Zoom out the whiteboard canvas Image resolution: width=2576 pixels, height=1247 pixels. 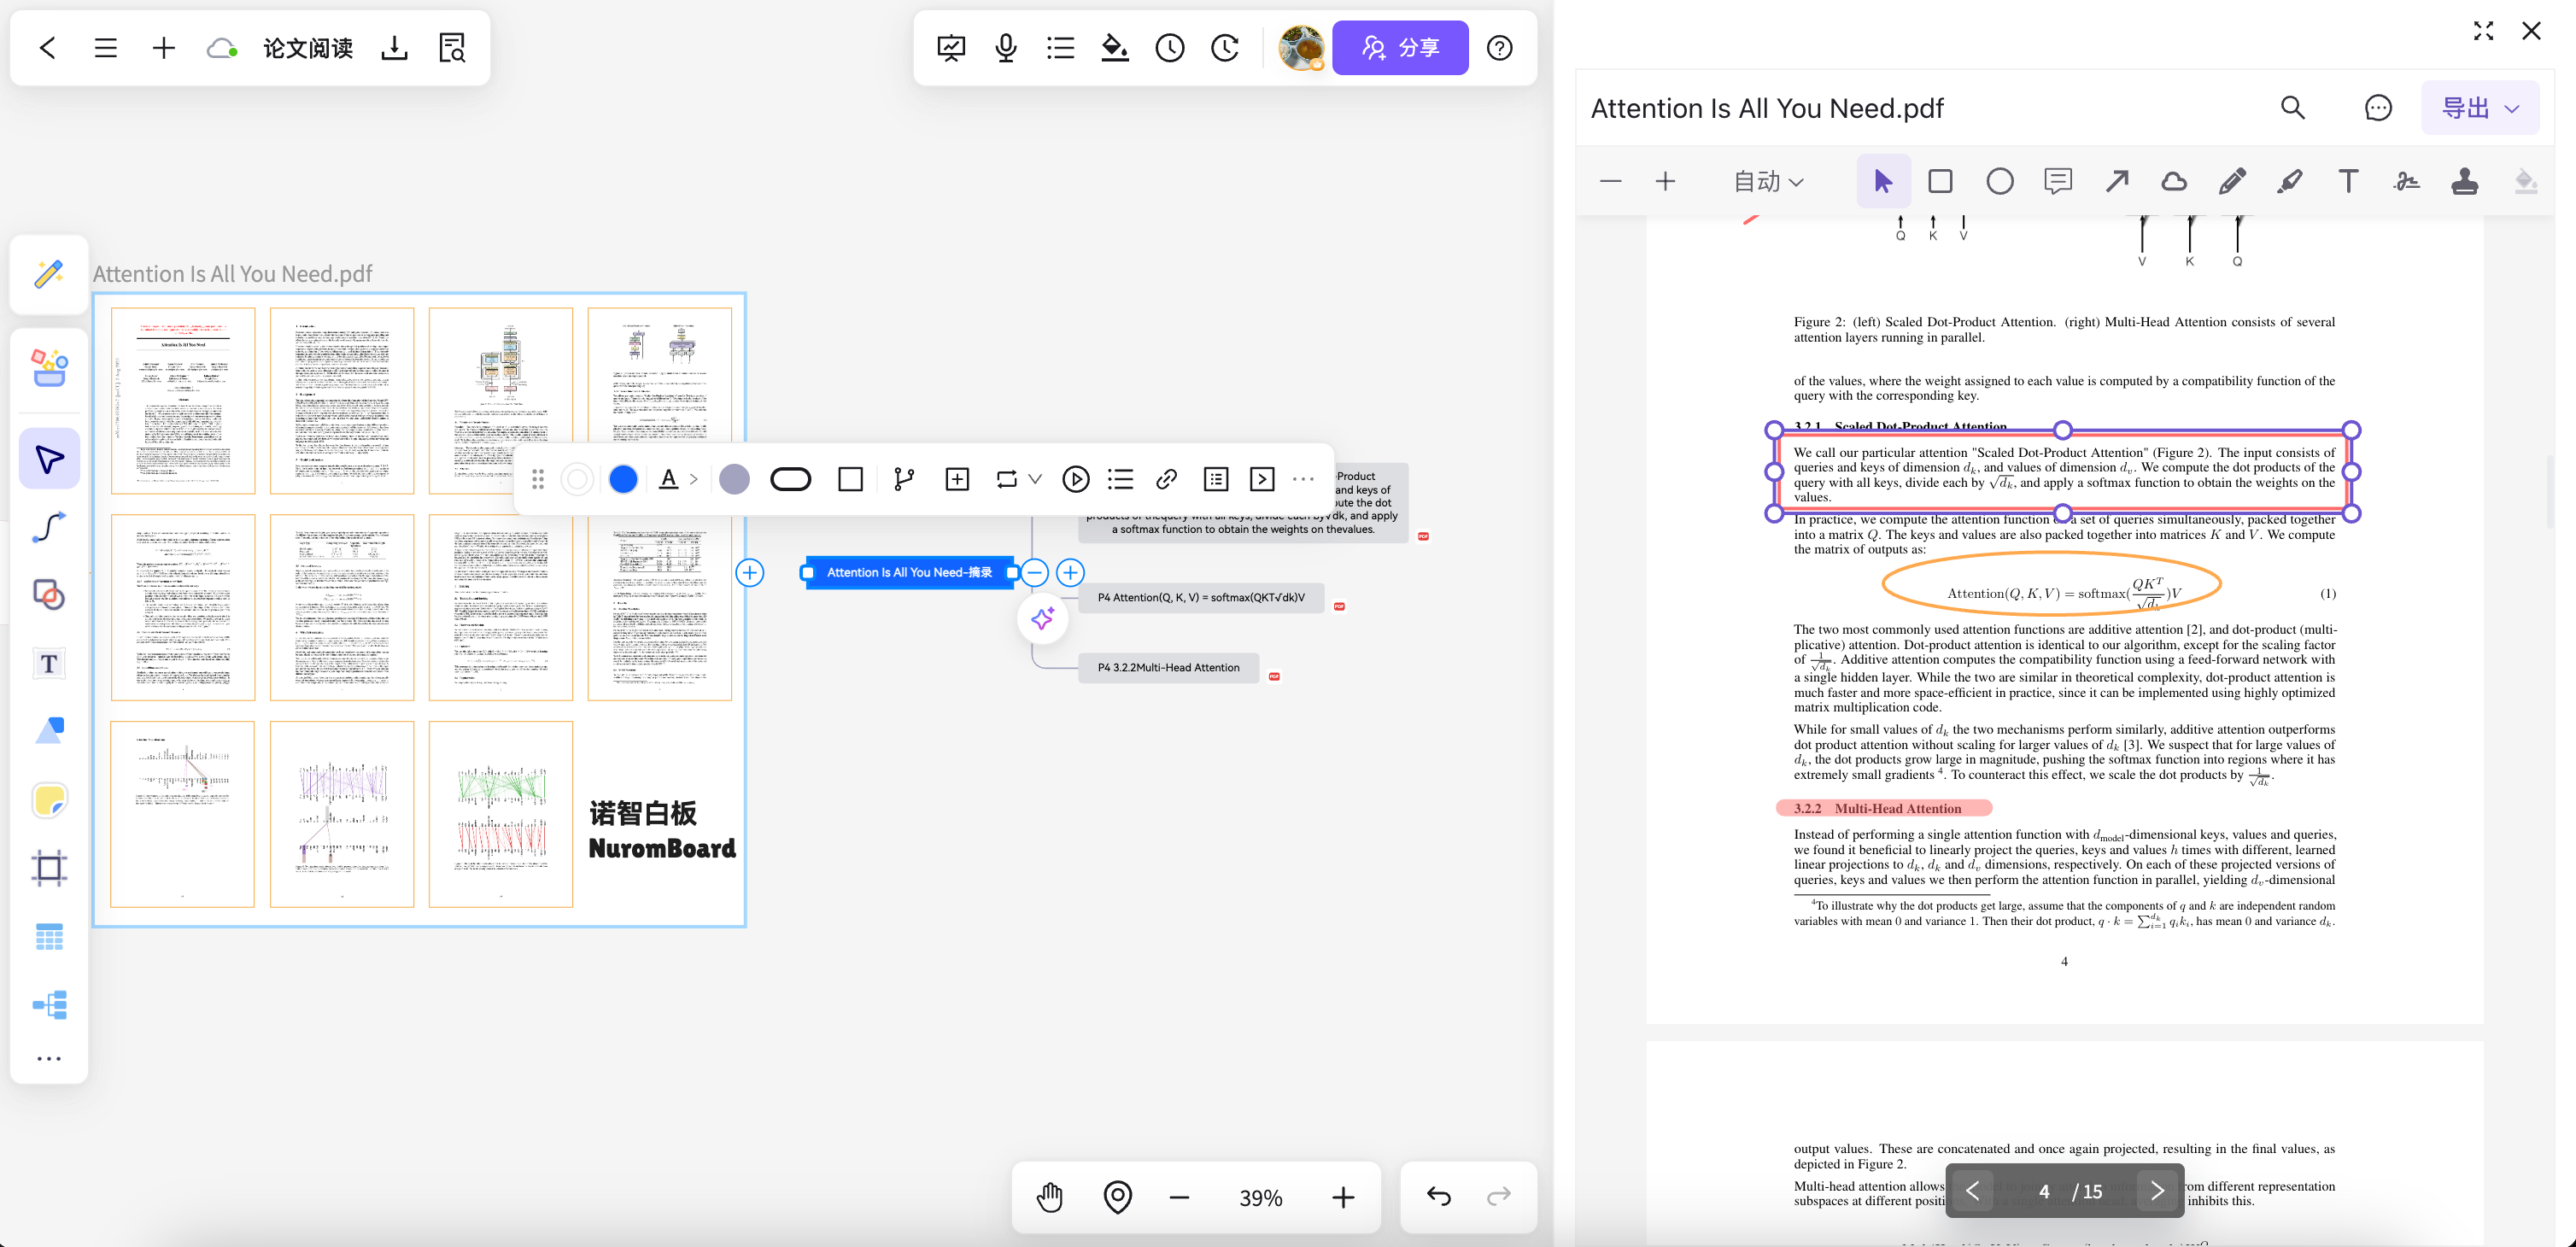point(1179,1197)
